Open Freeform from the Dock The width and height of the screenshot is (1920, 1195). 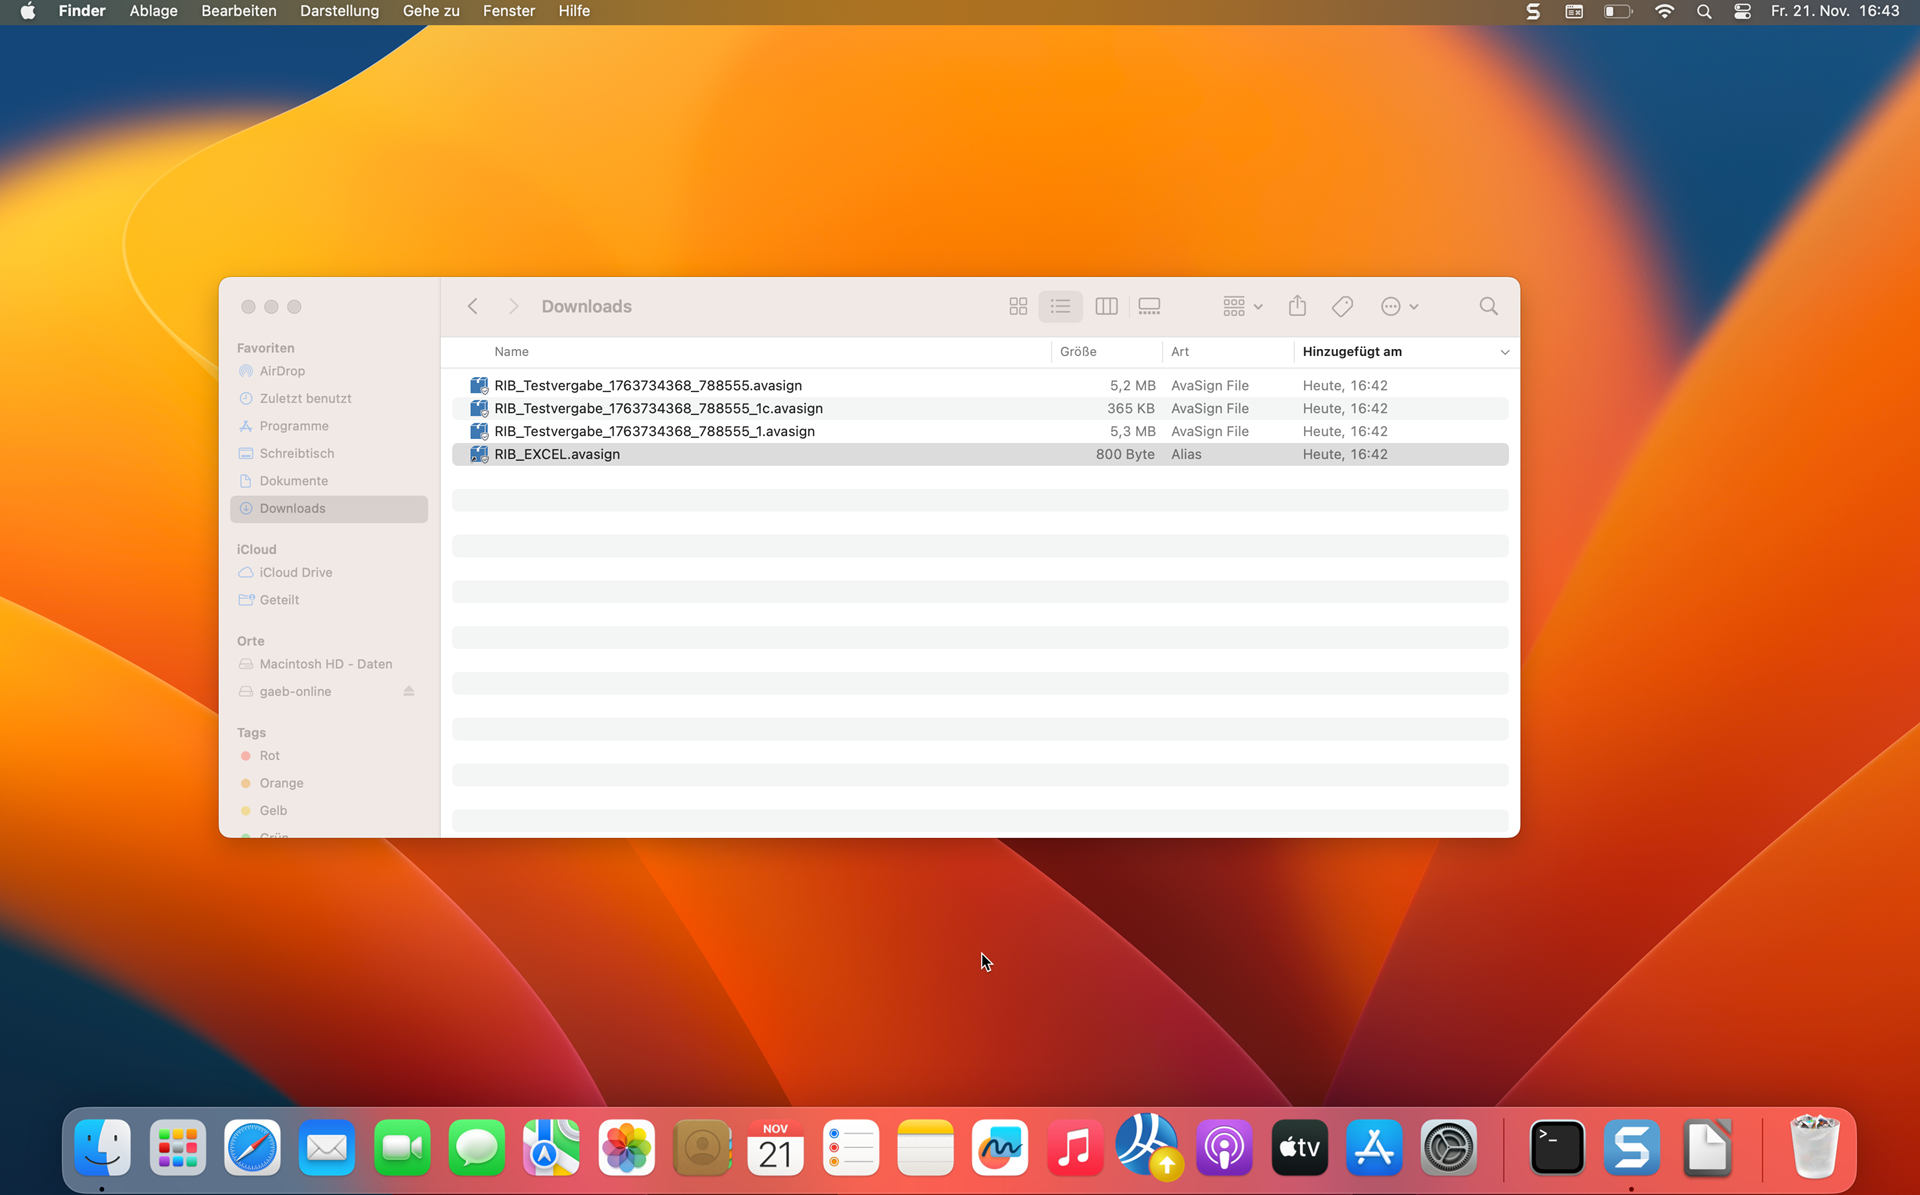(1000, 1148)
